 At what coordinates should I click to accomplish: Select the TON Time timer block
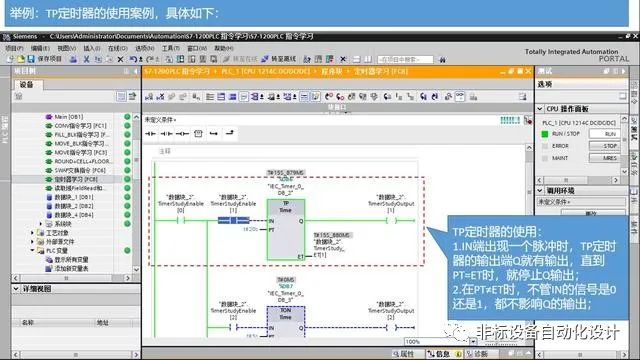286,322
